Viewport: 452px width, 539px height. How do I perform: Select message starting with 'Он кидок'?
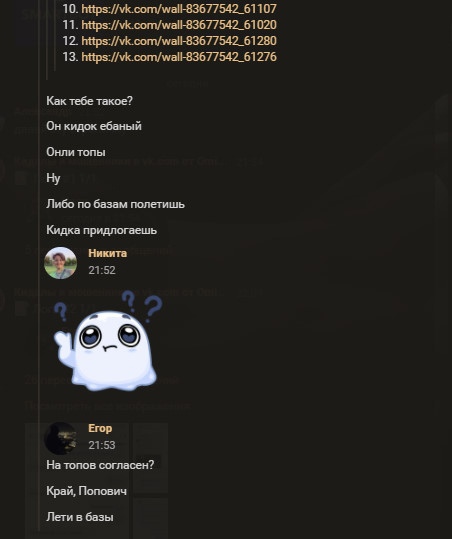pyautogui.click(x=94, y=126)
